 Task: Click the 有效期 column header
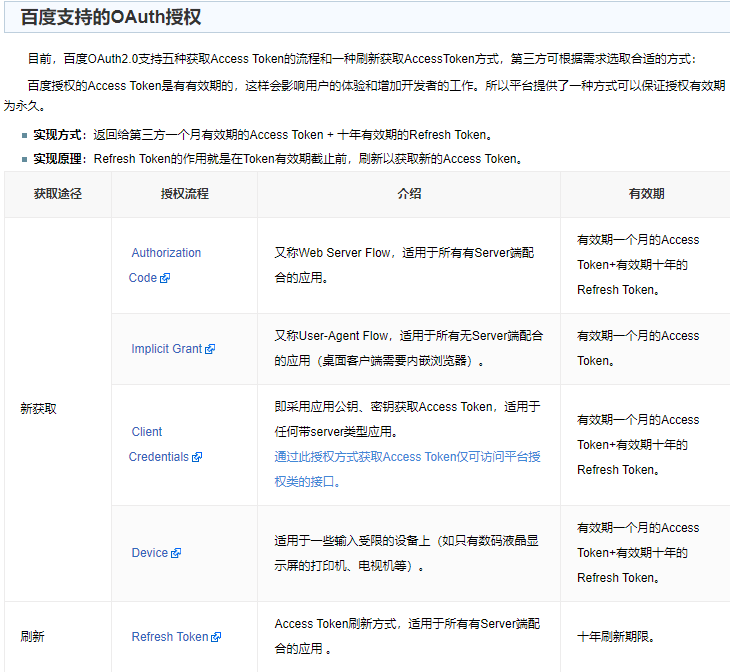click(x=646, y=194)
